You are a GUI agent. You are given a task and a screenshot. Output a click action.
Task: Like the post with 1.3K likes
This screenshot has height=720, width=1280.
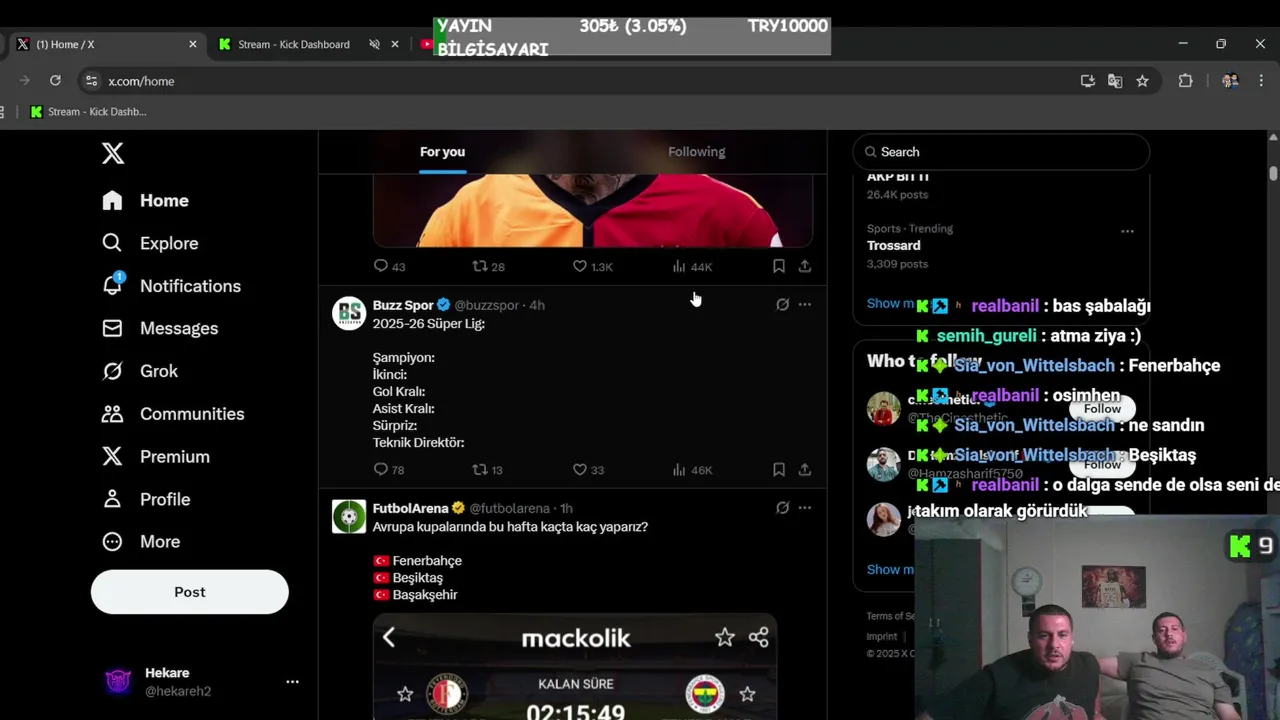point(592,266)
